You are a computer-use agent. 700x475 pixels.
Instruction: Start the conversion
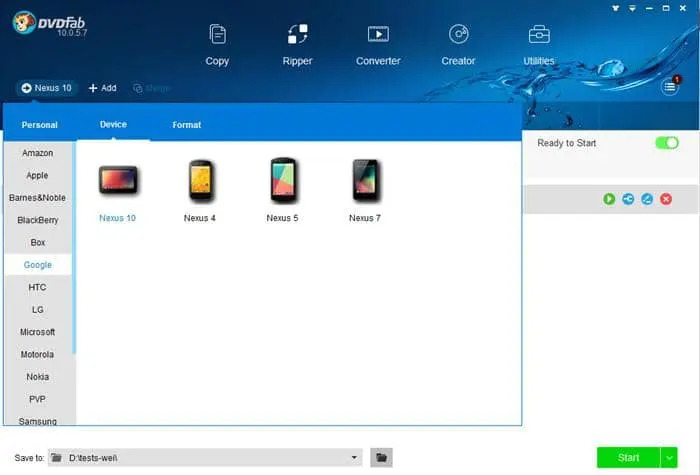tap(628, 458)
